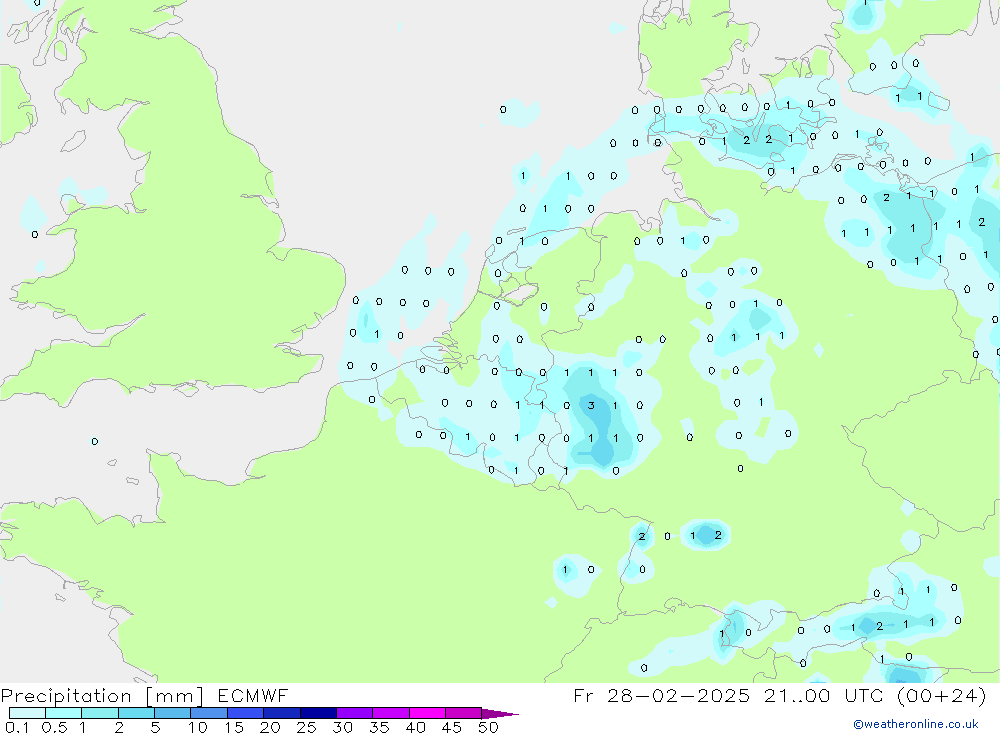Click the '3' precipitation value on map
The height and width of the screenshot is (733, 1000).
tap(591, 405)
